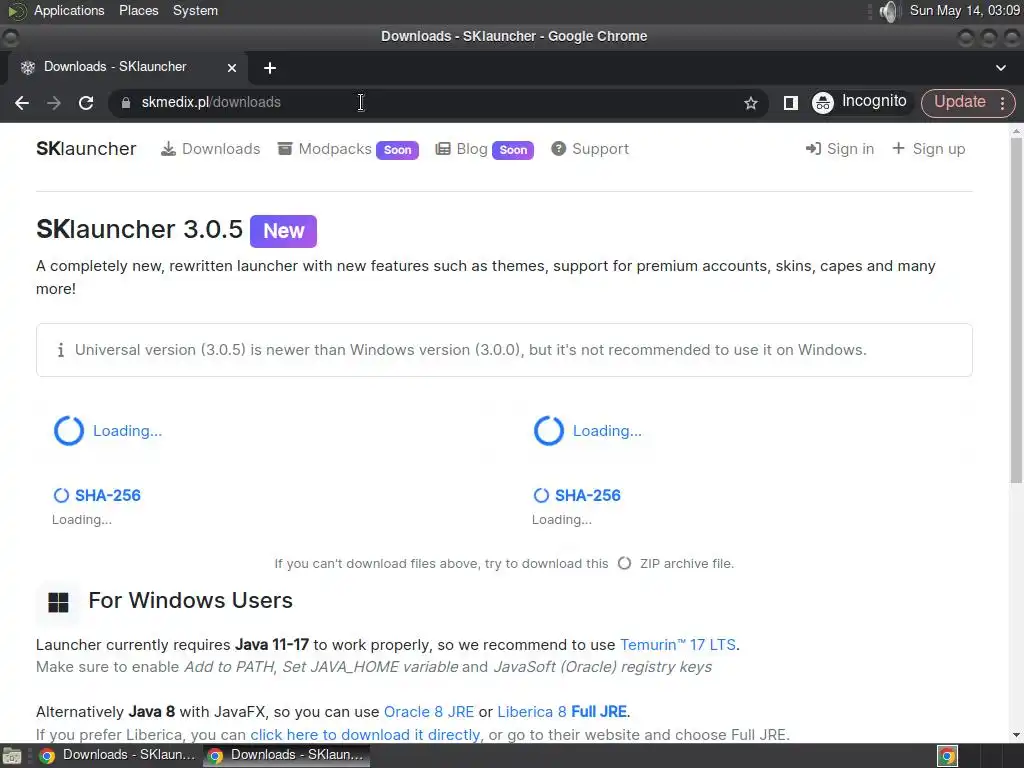Click the clock Sun May 14, 03:09
This screenshot has height=768, width=1024.
(x=965, y=11)
